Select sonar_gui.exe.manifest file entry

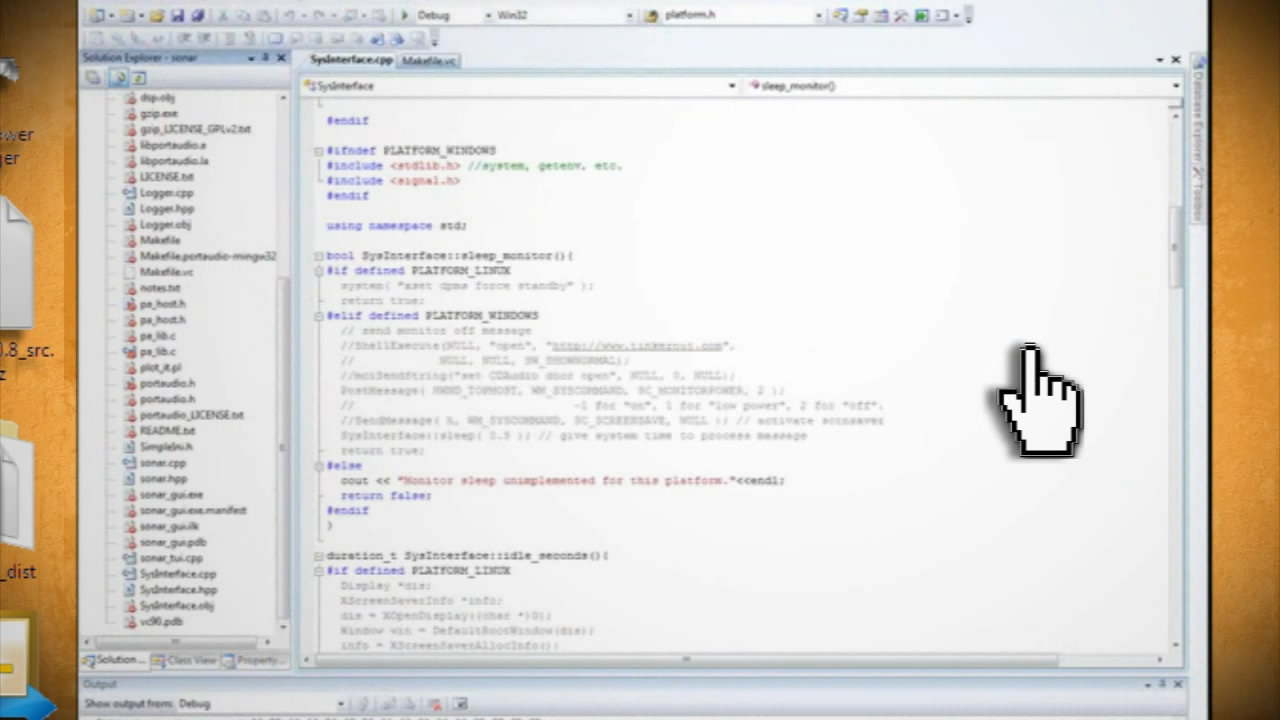[192, 511]
